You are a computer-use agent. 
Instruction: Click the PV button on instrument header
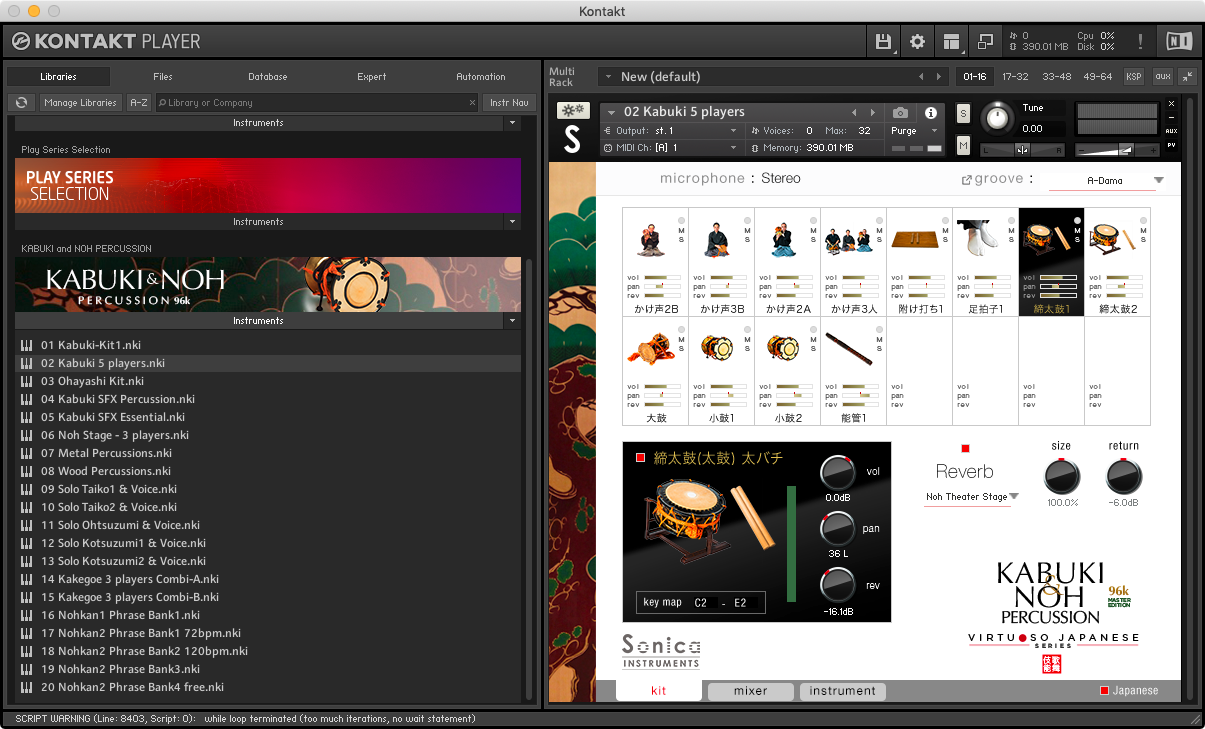(1171, 146)
